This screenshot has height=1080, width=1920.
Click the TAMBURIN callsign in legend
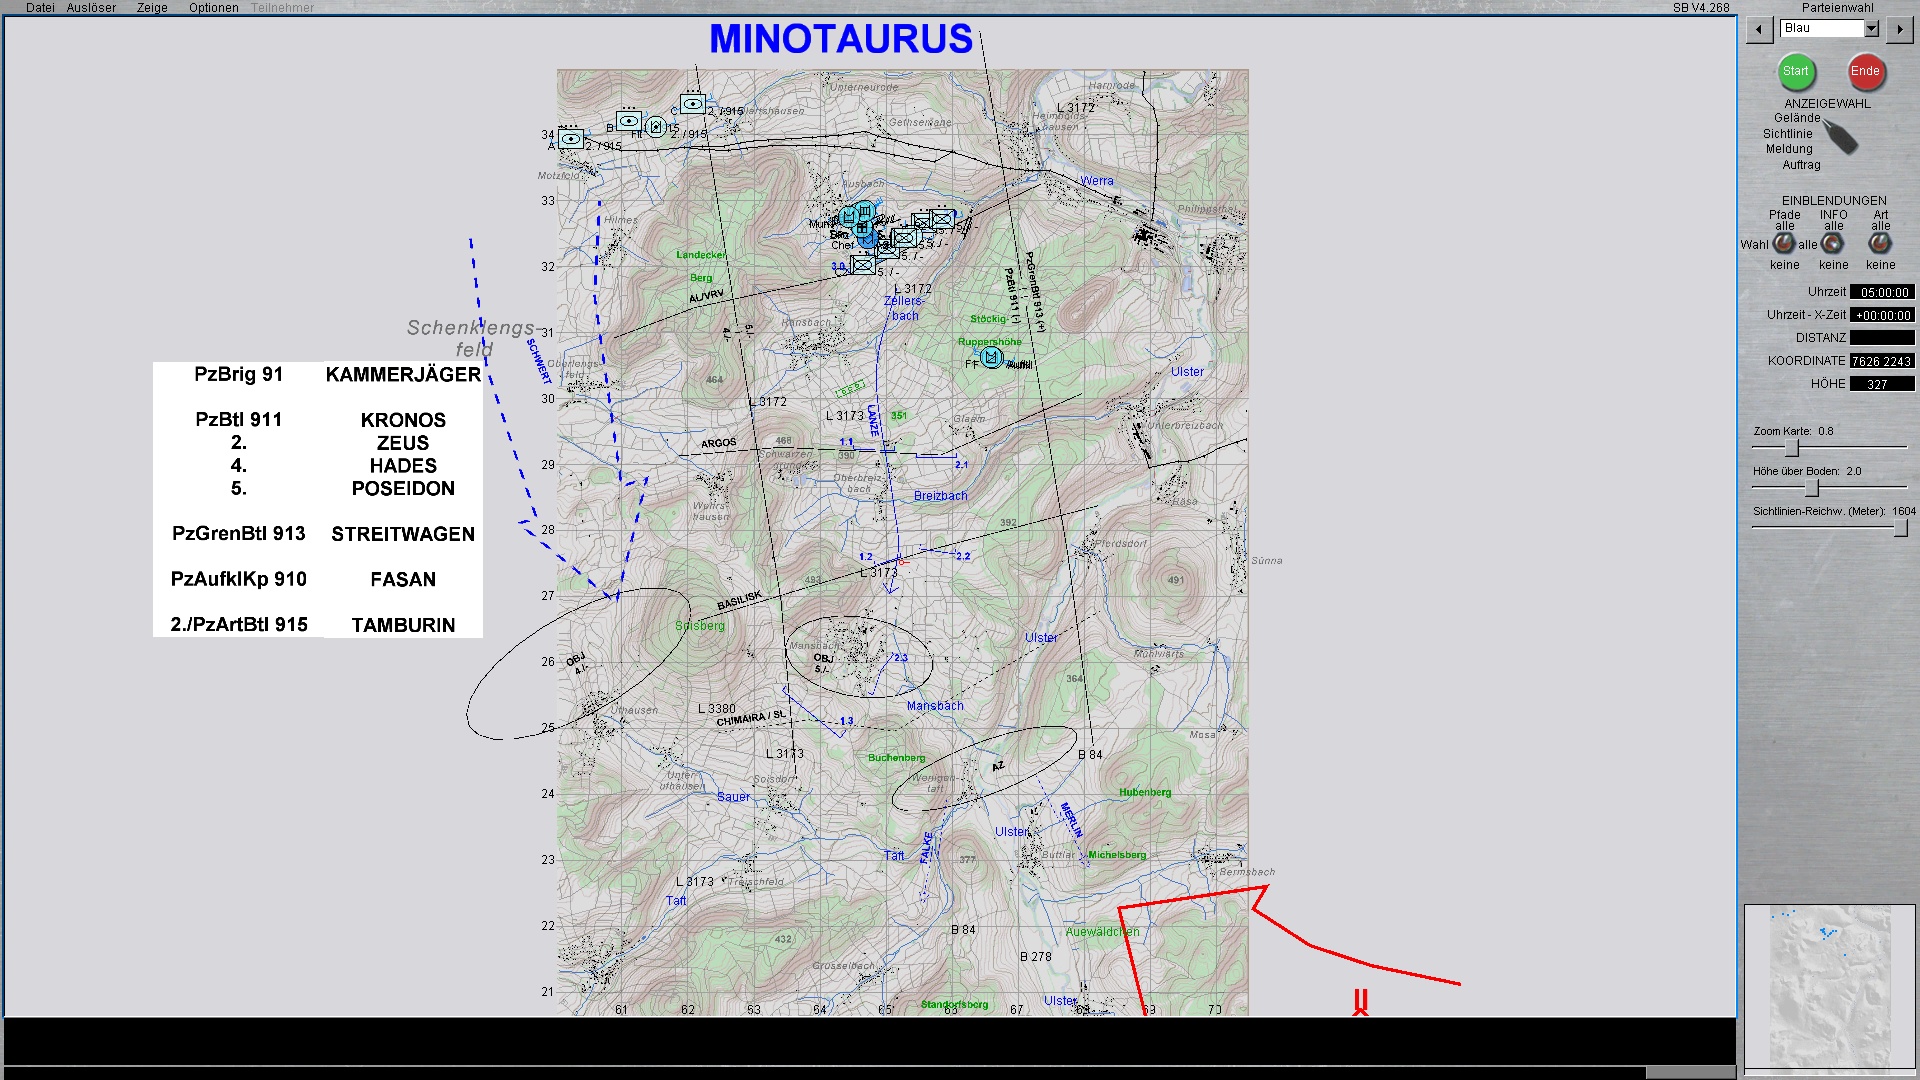click(x=403, y=625)
